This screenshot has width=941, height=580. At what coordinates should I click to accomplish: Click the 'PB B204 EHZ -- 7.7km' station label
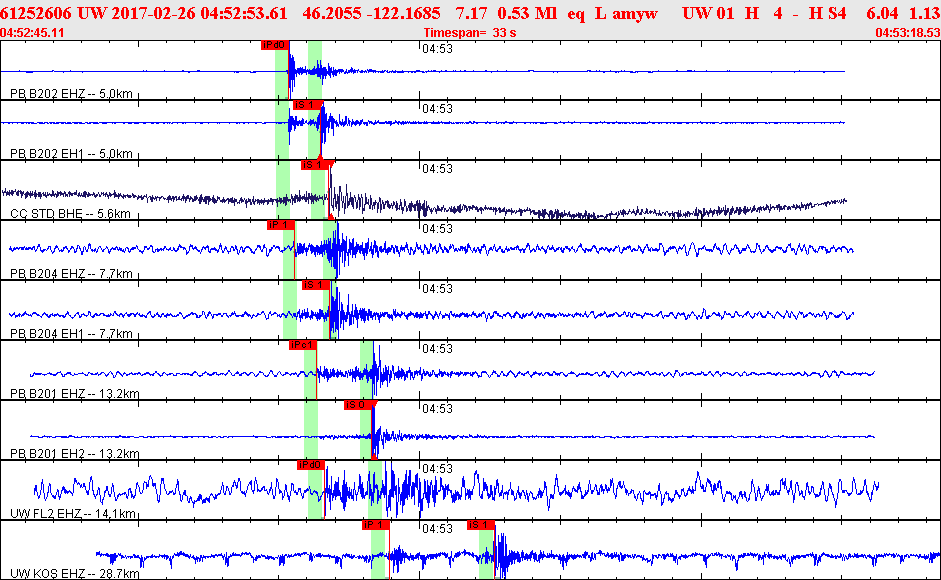[x=71, y=274]
